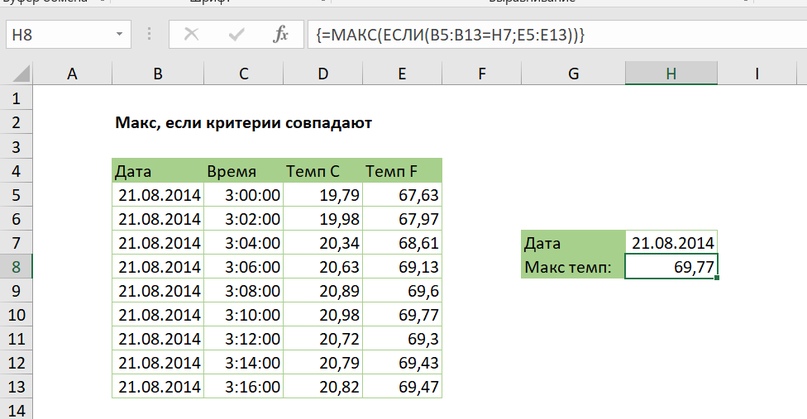Click the 'Дата' label in column G
Viewport: 807px width, 419px height.
tap(573, 242)
